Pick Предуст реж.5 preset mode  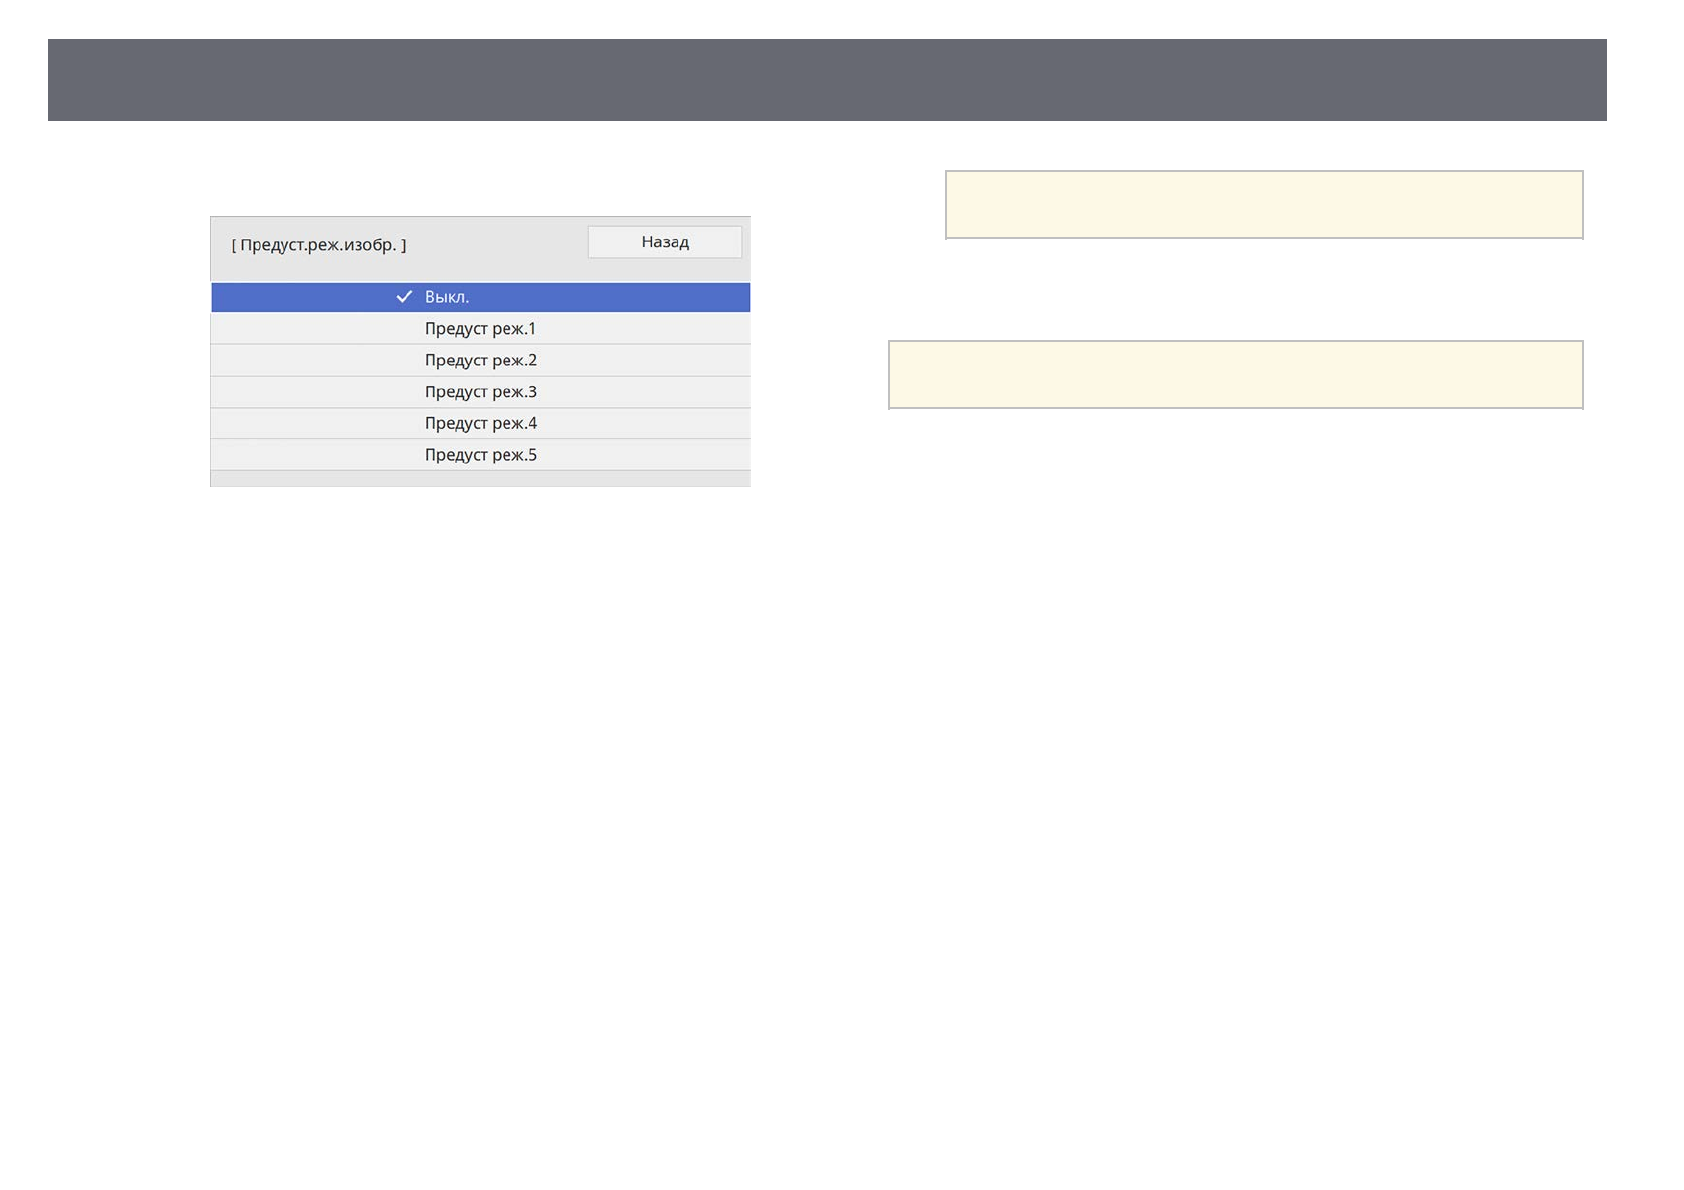click(x=481, y=455)
